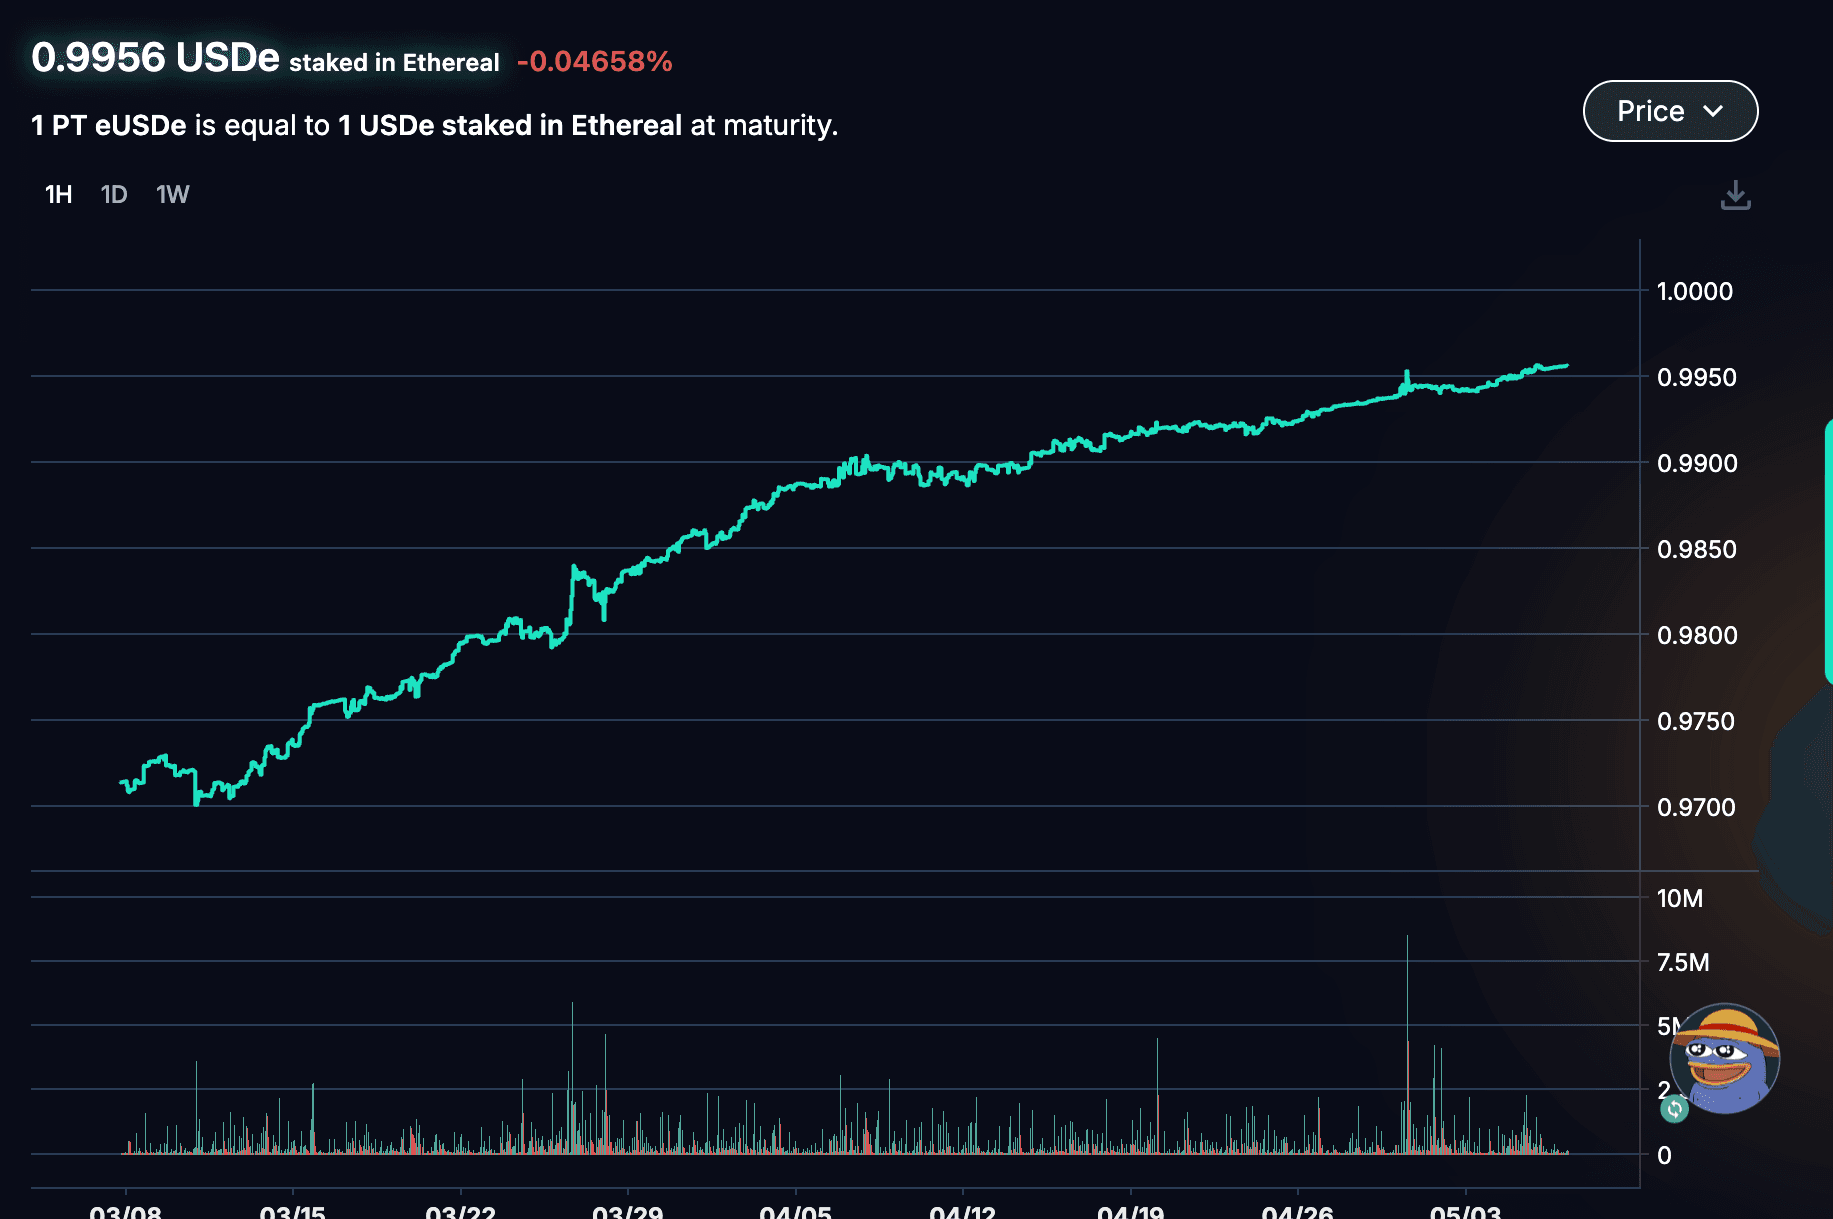Switch to the 1W timeframe tab

pyautogui.click(x=172, y=194)
